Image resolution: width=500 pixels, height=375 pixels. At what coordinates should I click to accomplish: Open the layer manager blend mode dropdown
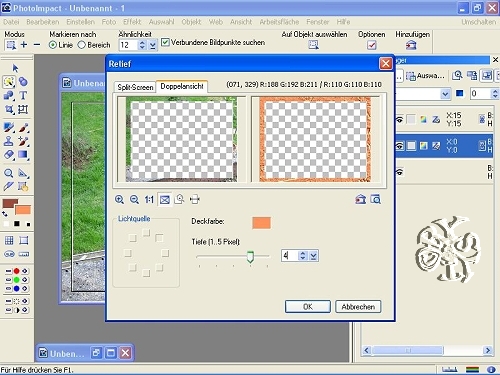(445, 94)
